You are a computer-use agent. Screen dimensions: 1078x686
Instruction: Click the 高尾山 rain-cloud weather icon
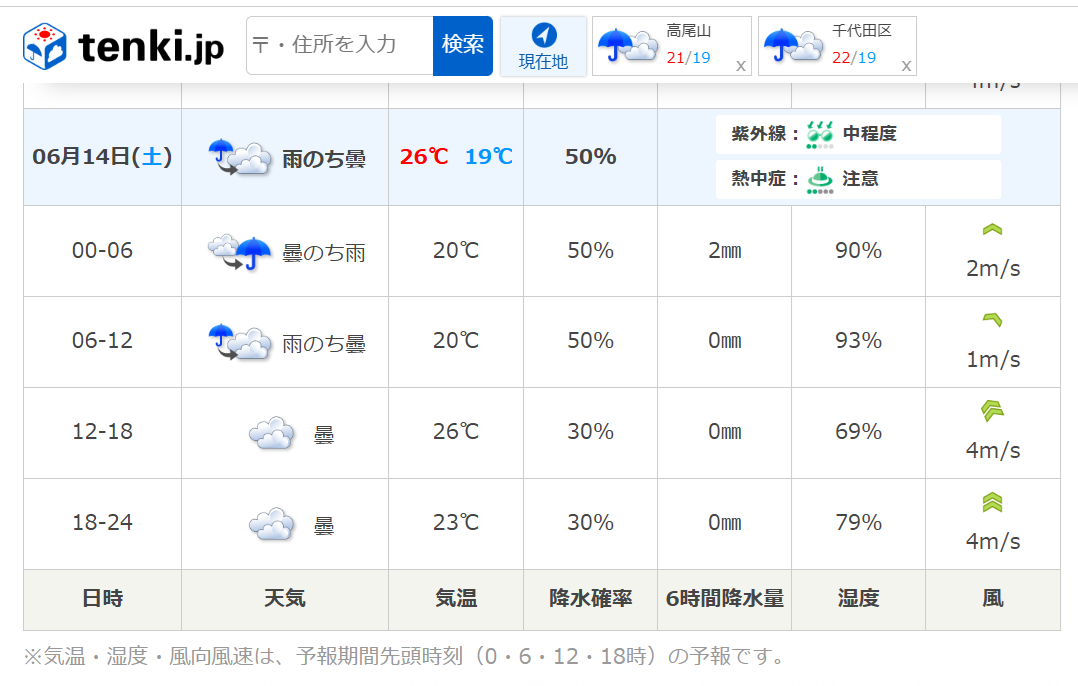[x=628, y=45]
